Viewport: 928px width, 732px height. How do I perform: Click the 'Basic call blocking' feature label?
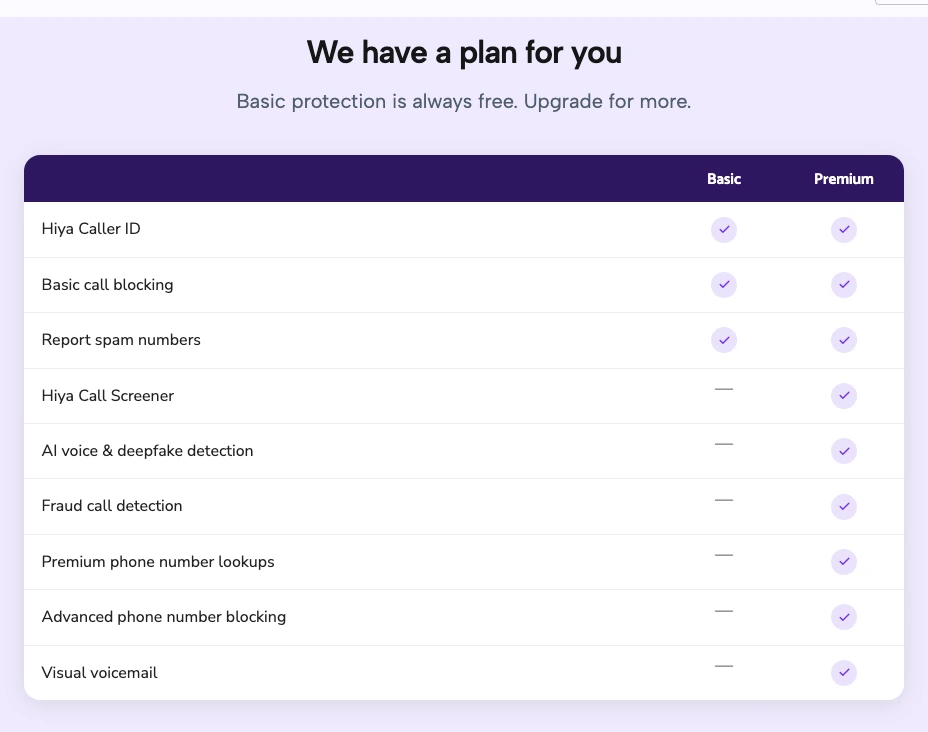coord(107,285)
